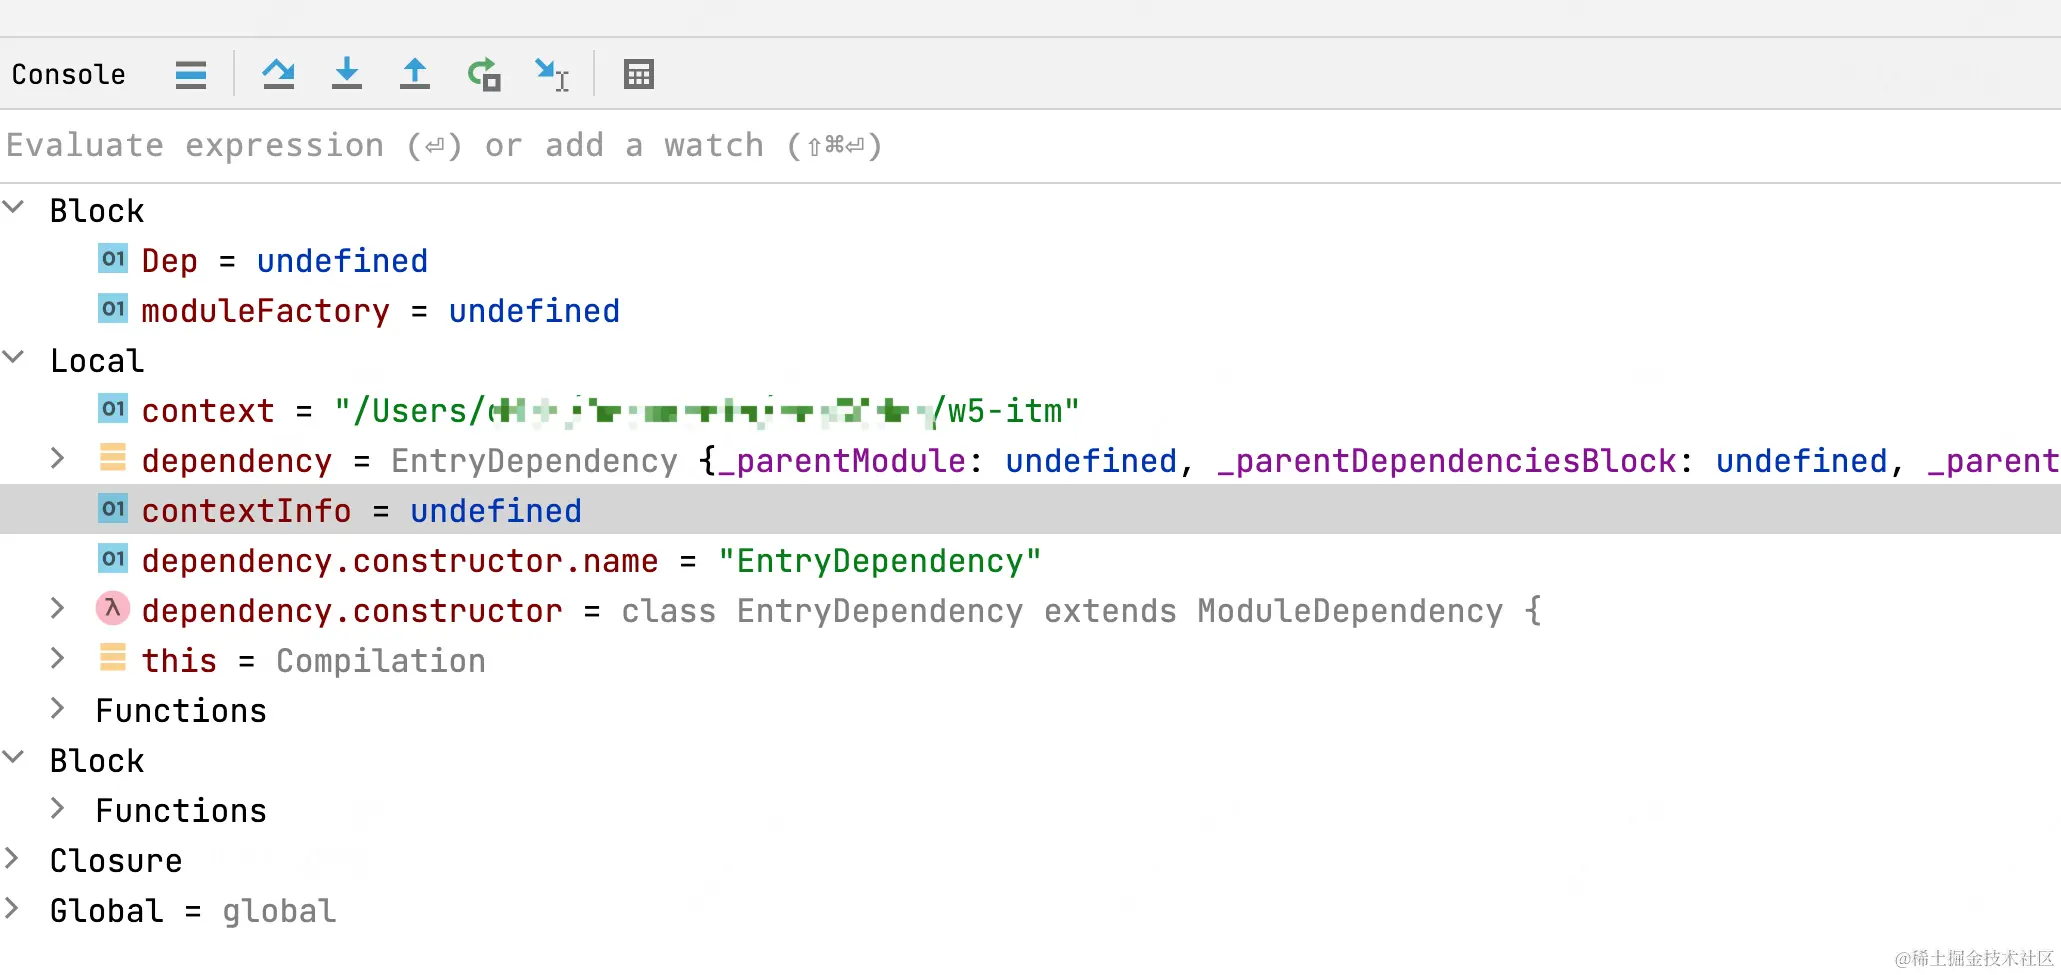This screenshot has height=975, width=2061.
Task: Click the Run to Cursor icon
Action: pos(551,75)
